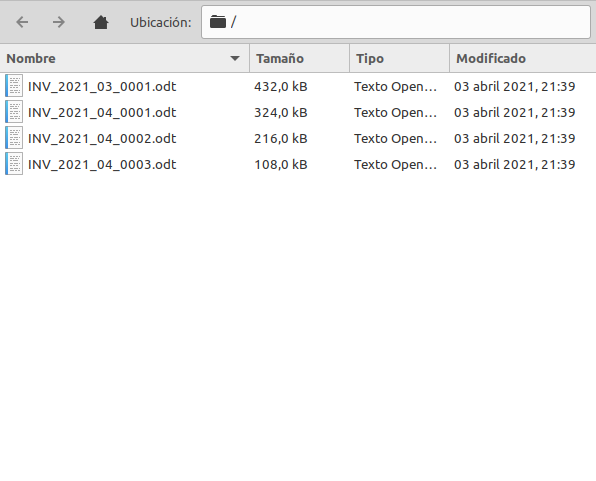596x481 pixels.
Task: Select file name INV_2021_03_0001.odt
Action: [x=102, y=87]
